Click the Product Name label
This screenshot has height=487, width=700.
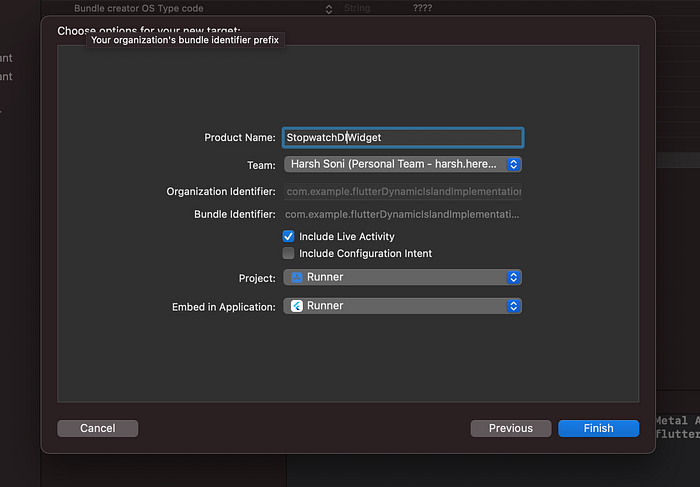tap(240, 137)
